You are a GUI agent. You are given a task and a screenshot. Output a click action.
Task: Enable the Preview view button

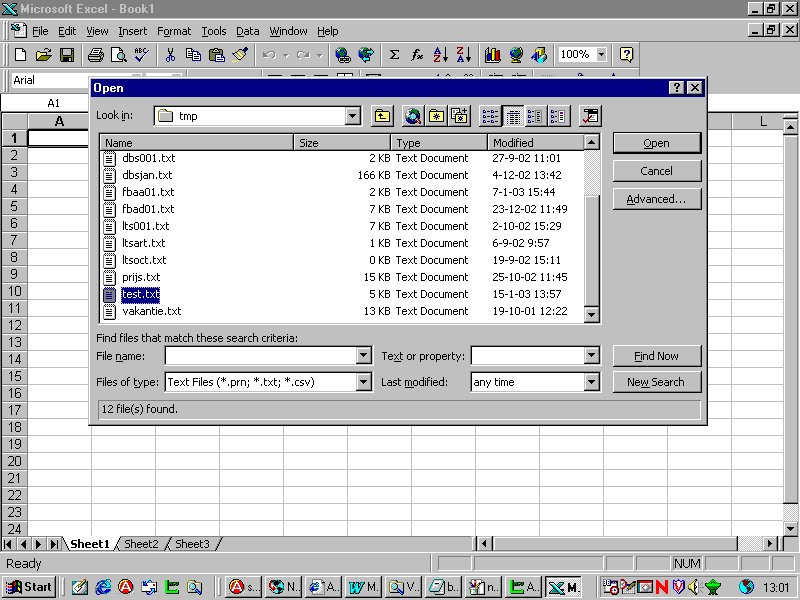coord(558,116)
